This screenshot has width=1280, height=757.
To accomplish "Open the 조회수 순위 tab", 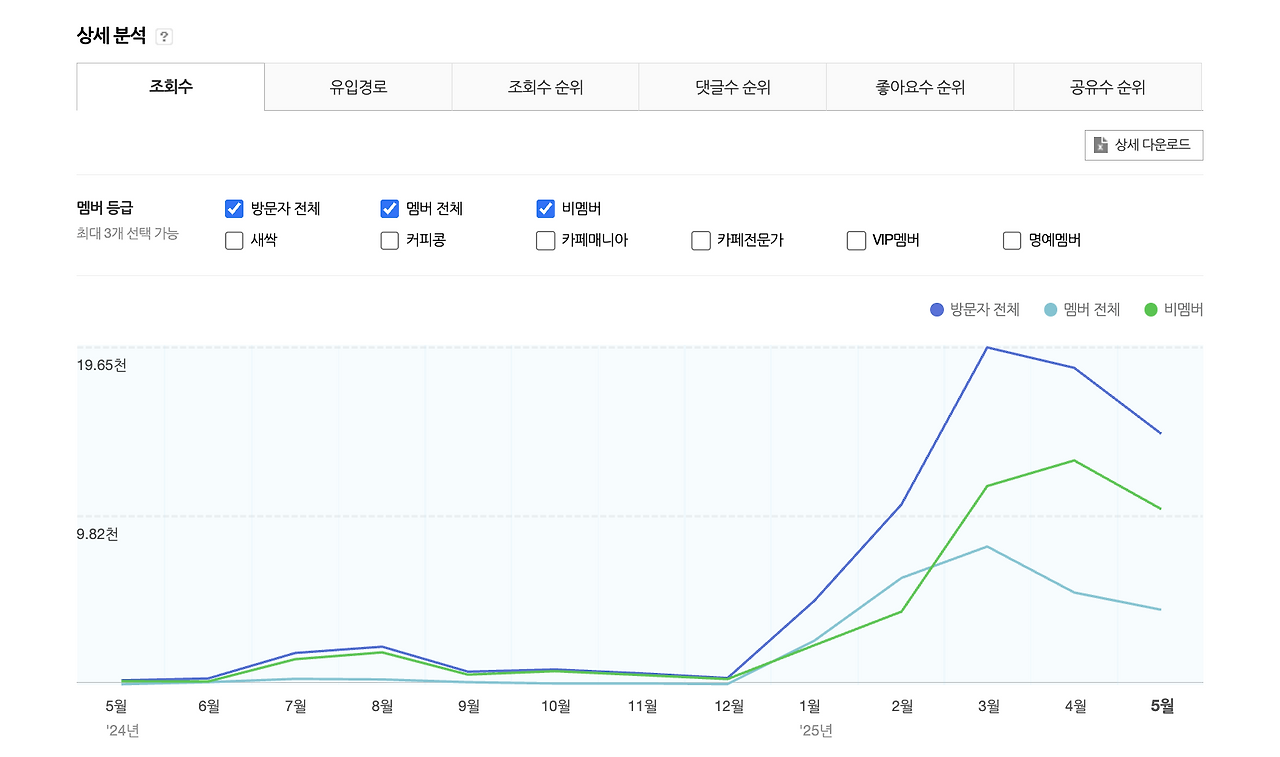I will click(544, 87).
